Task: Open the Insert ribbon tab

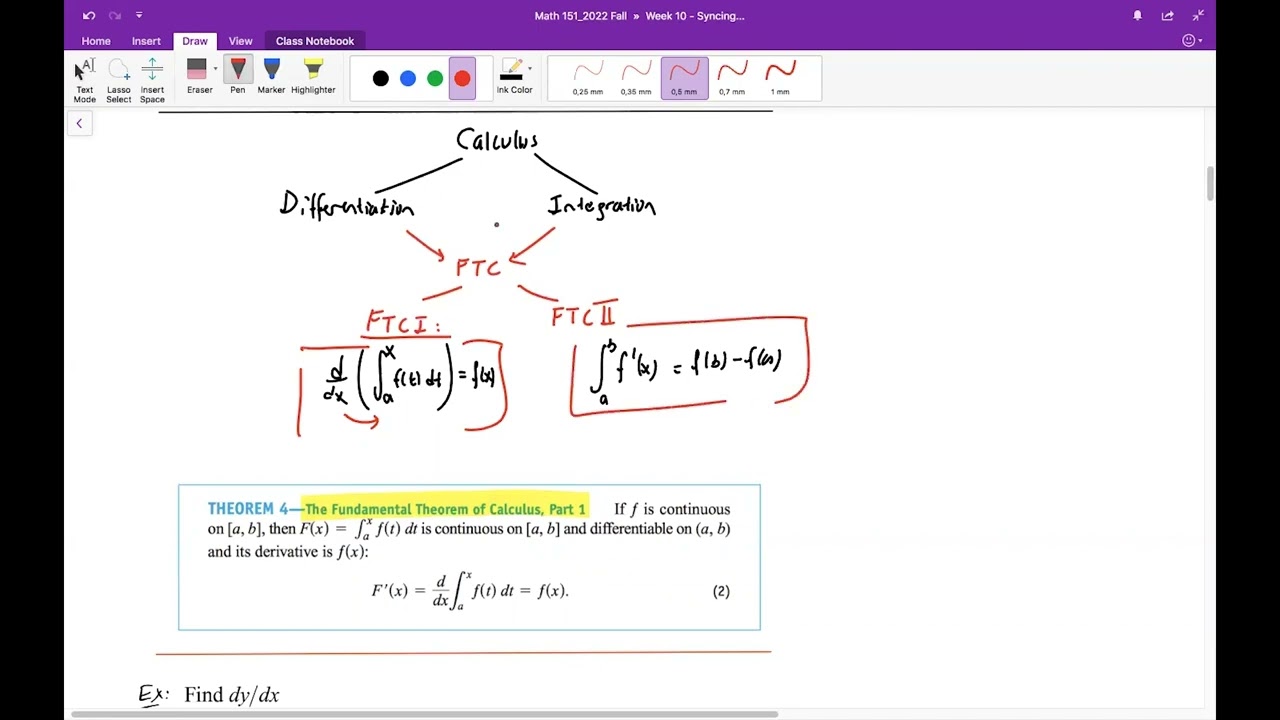Action: tap(146, 41)
